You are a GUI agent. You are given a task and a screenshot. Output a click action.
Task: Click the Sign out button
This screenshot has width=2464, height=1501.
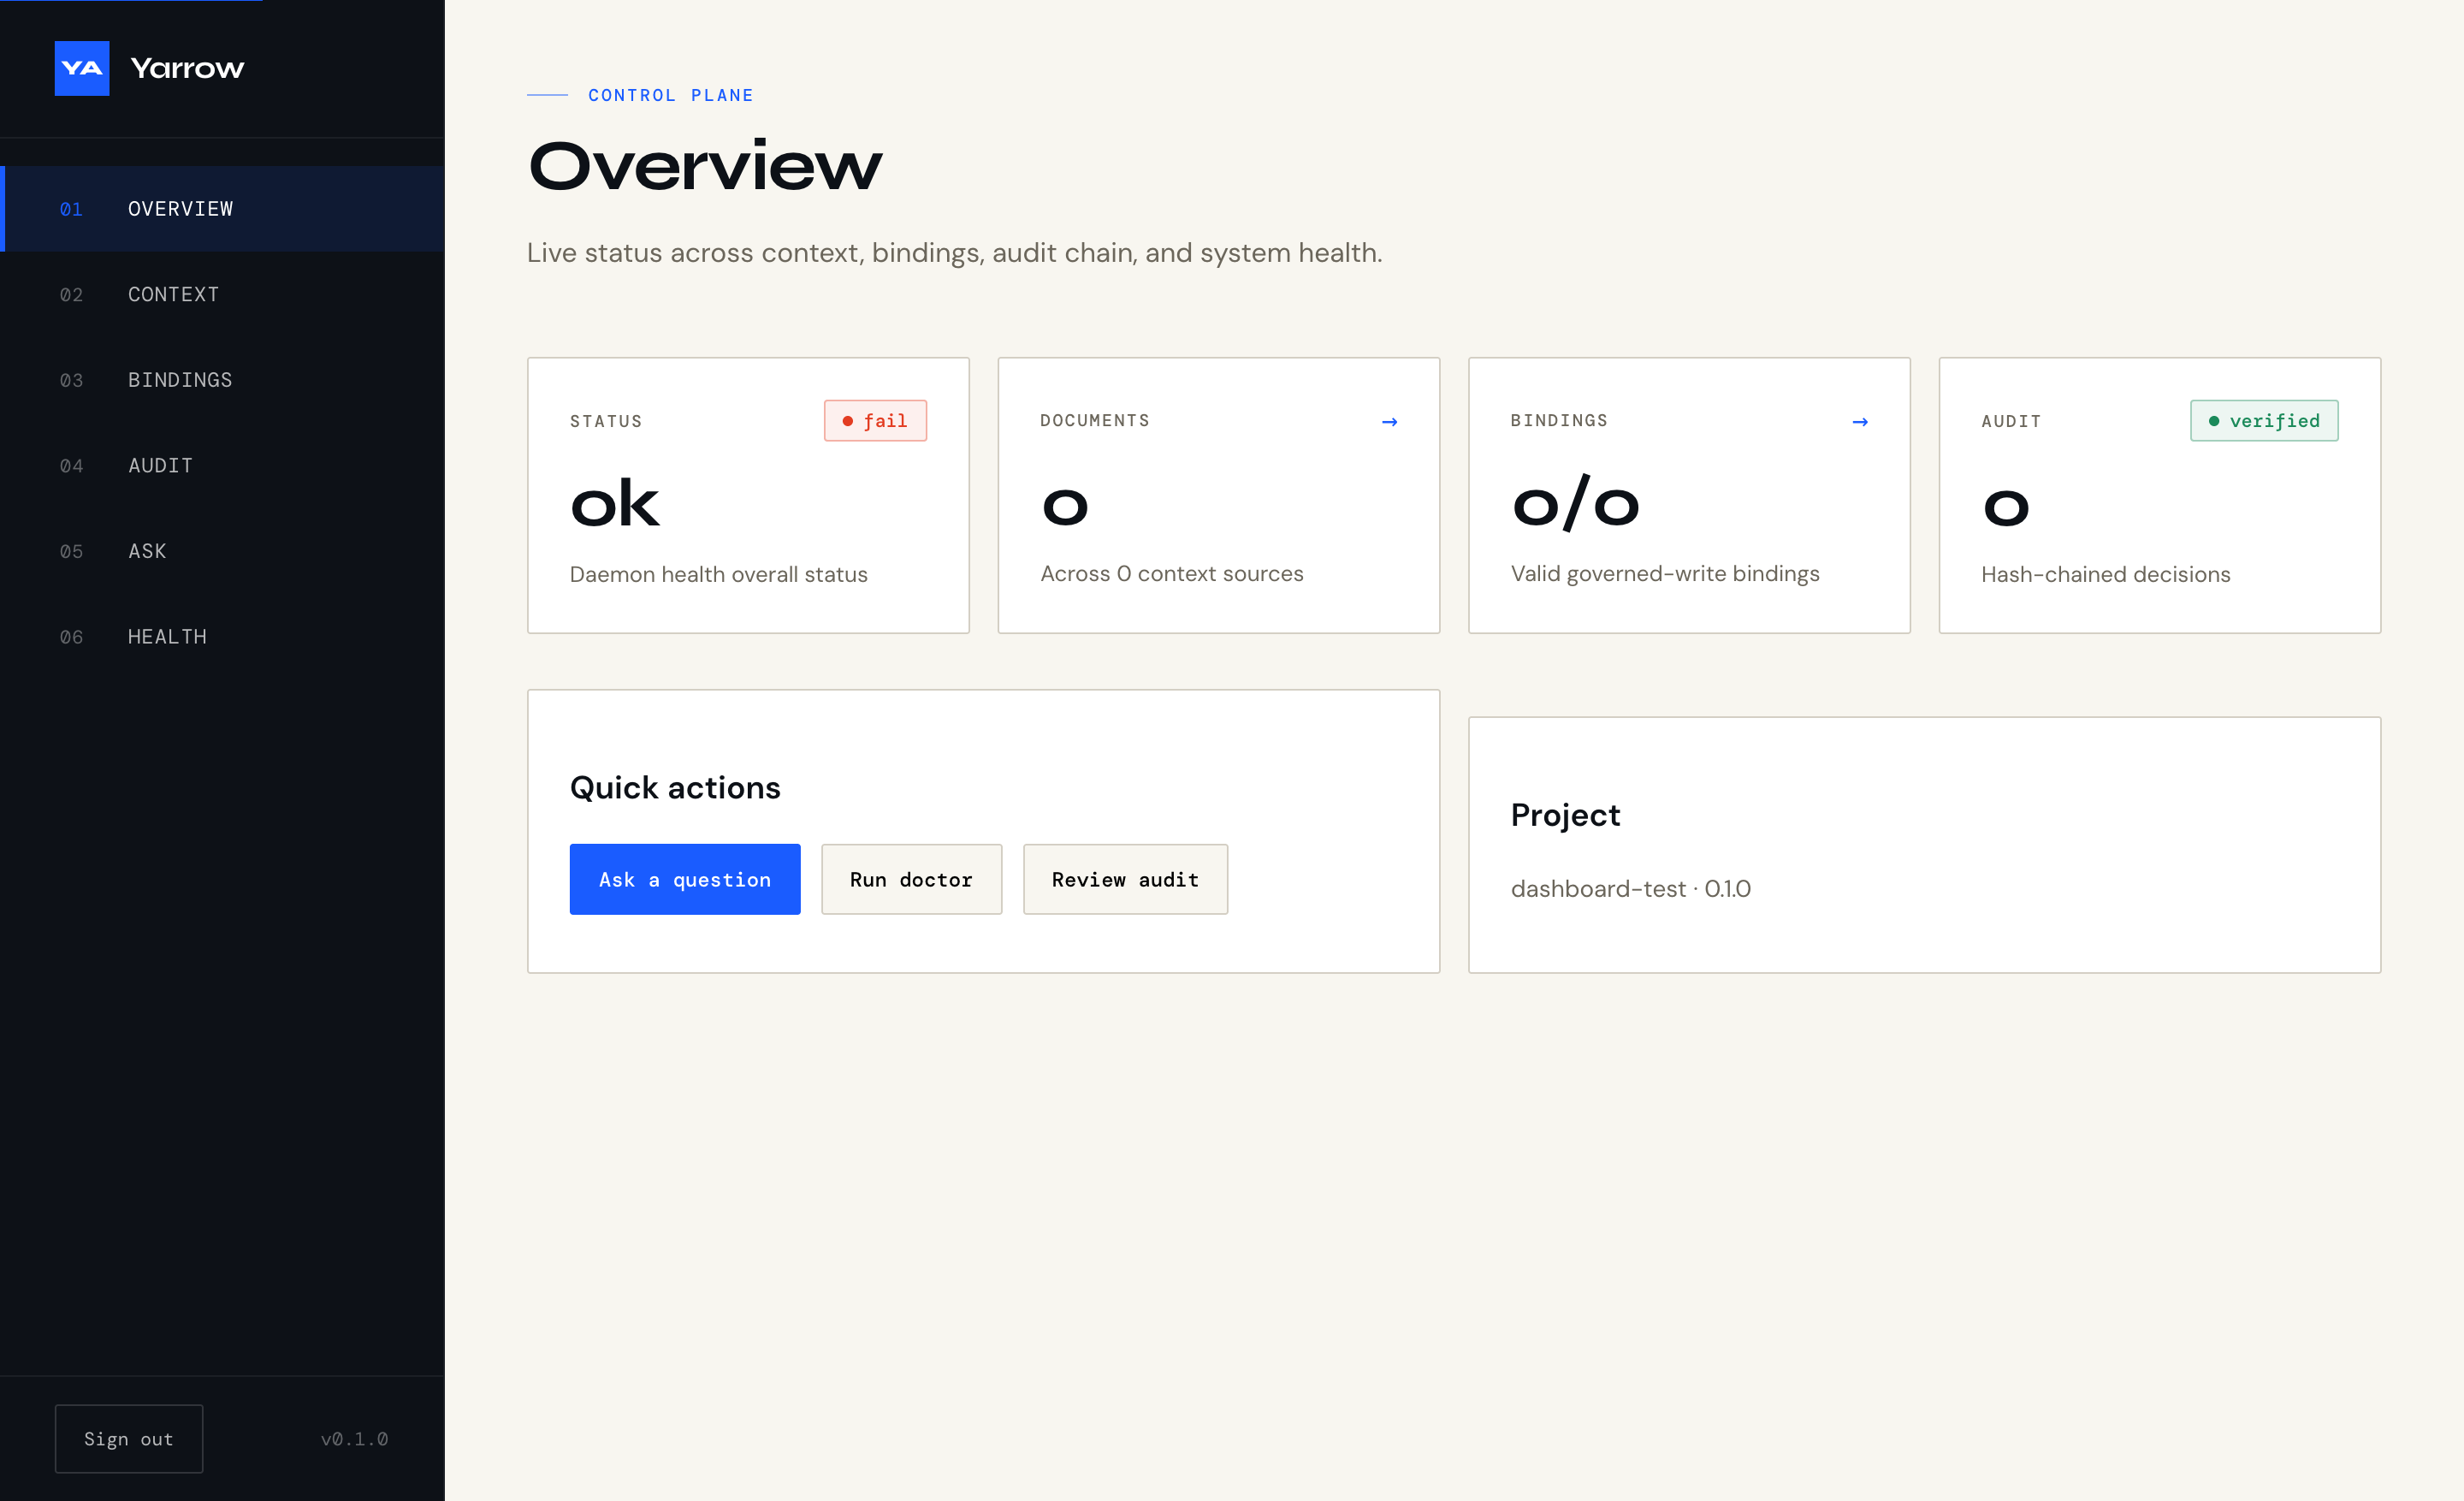[129, 1439]
